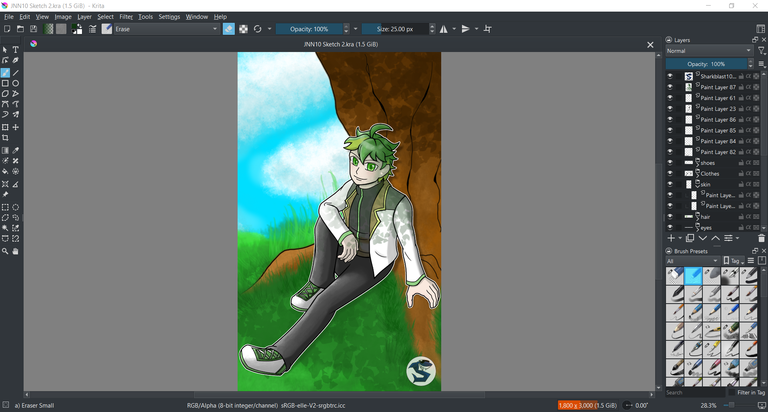The image size is (768, 412).
Task: Select the Reference Images pin tool
Action: tap(5, 194)
